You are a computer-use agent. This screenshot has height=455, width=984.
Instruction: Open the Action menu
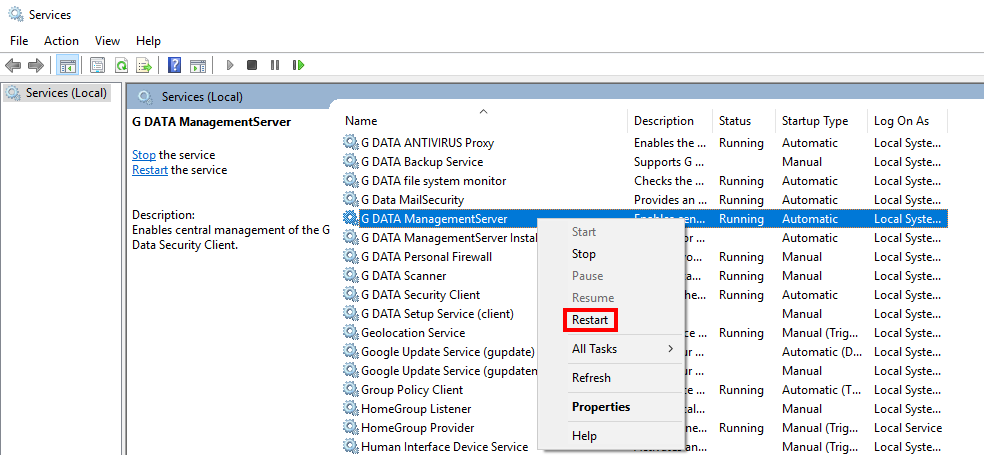(62, 41)
